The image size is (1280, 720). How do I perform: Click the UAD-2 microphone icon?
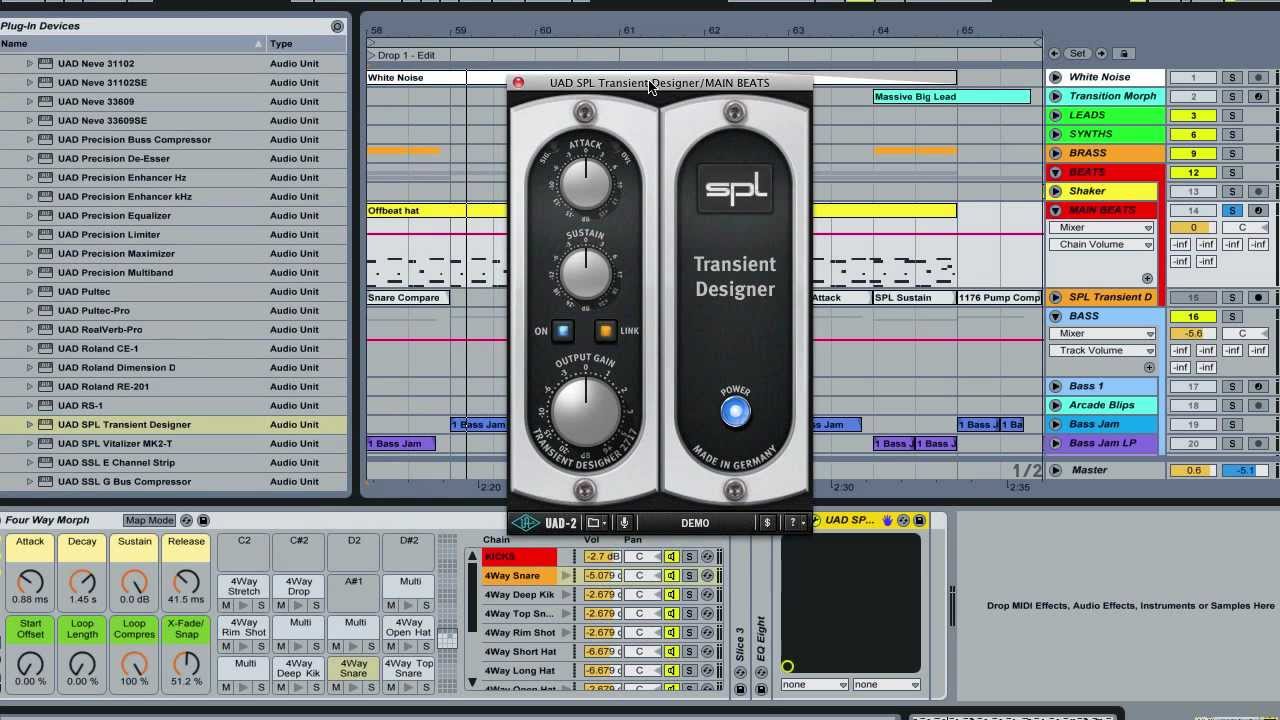pyautogui.click(x=624, y=522)
